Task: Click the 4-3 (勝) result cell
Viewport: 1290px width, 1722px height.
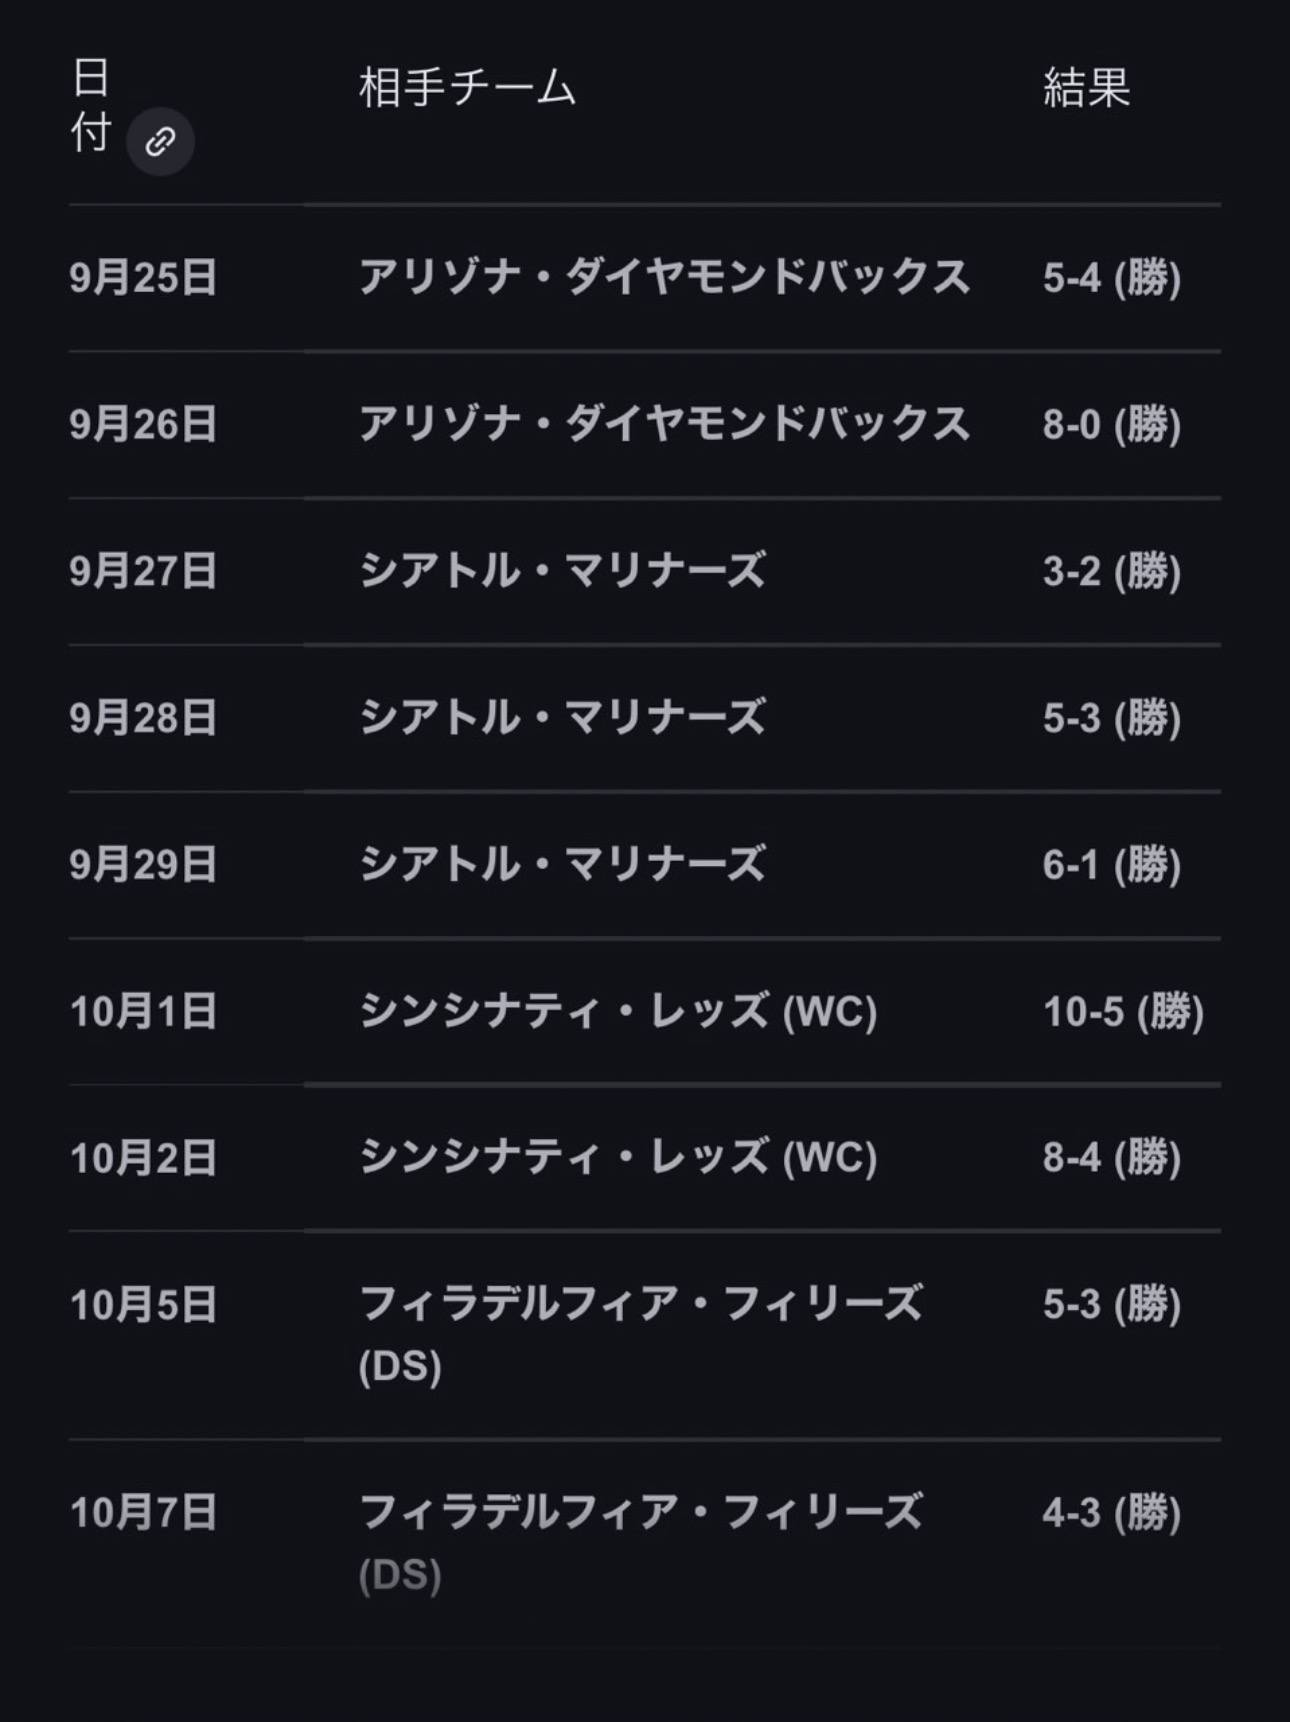Action: click(x=1111, y=1513)
